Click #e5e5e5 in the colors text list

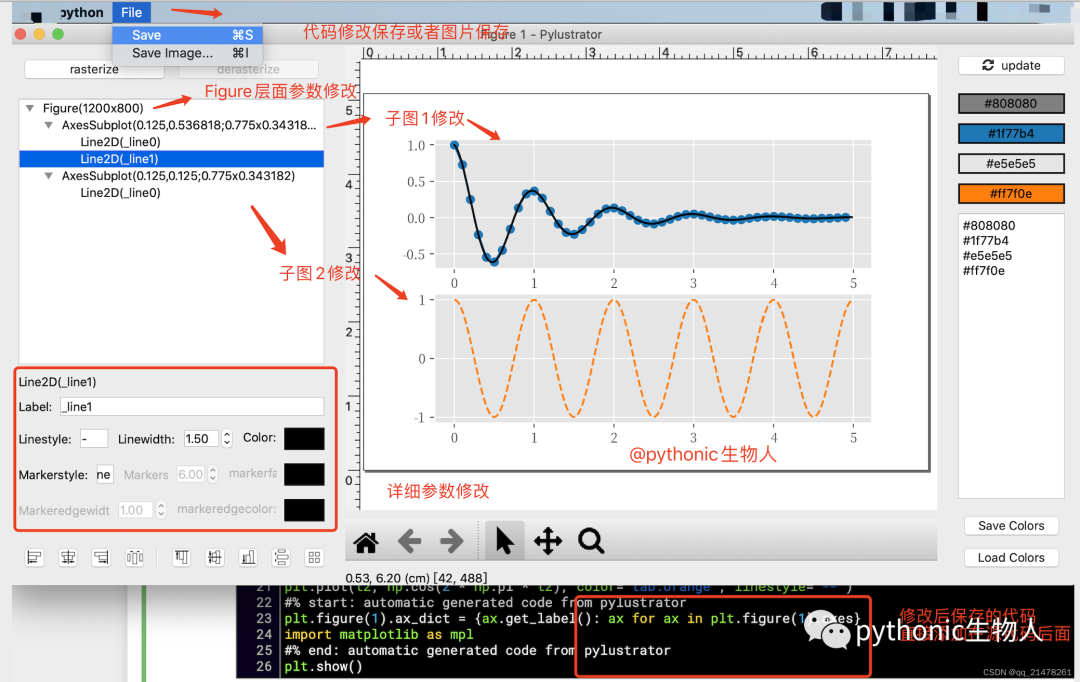tap(987, 256)
